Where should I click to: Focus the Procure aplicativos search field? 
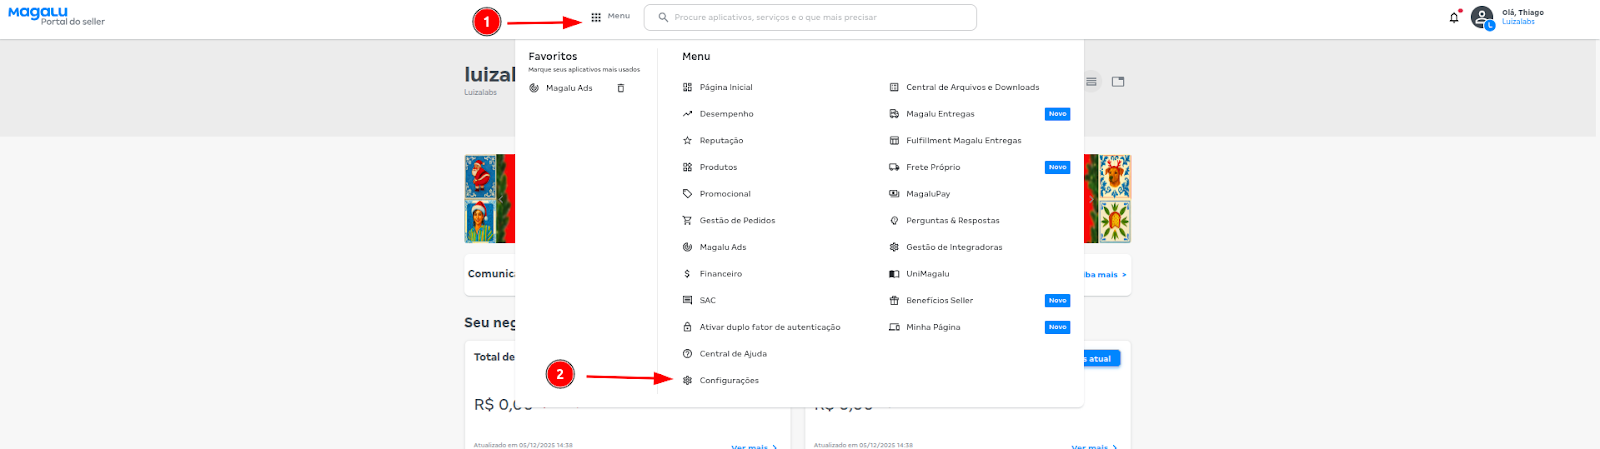[x=810, y=17]
